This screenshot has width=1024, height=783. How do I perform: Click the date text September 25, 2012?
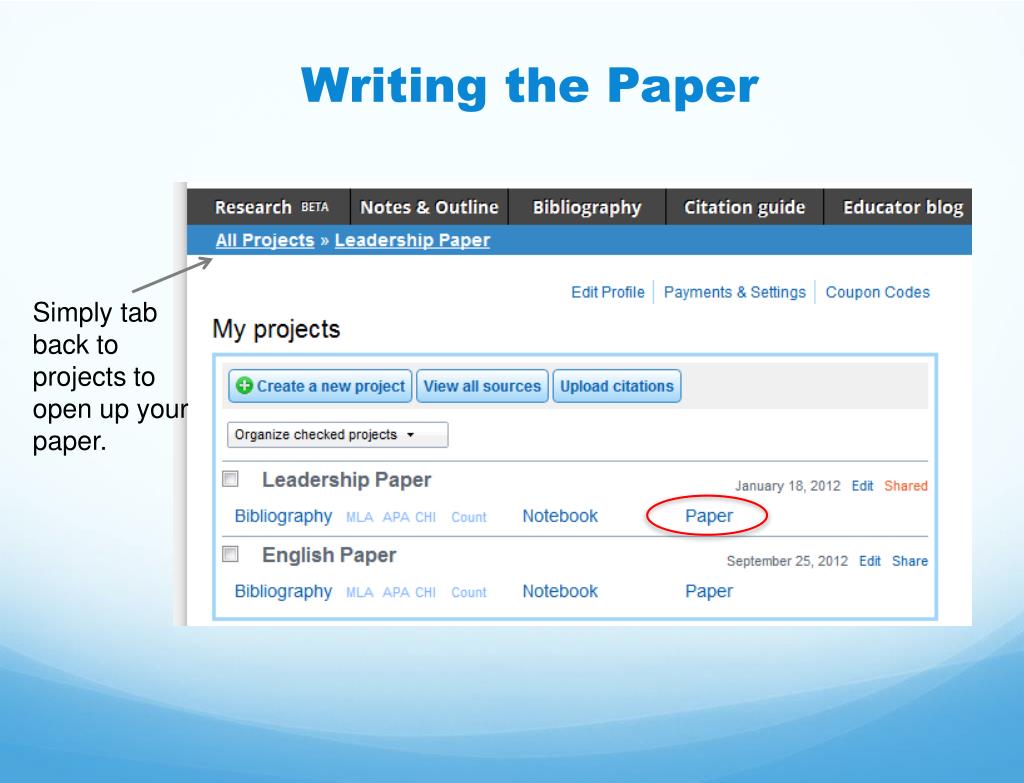(x=787, y=561)
